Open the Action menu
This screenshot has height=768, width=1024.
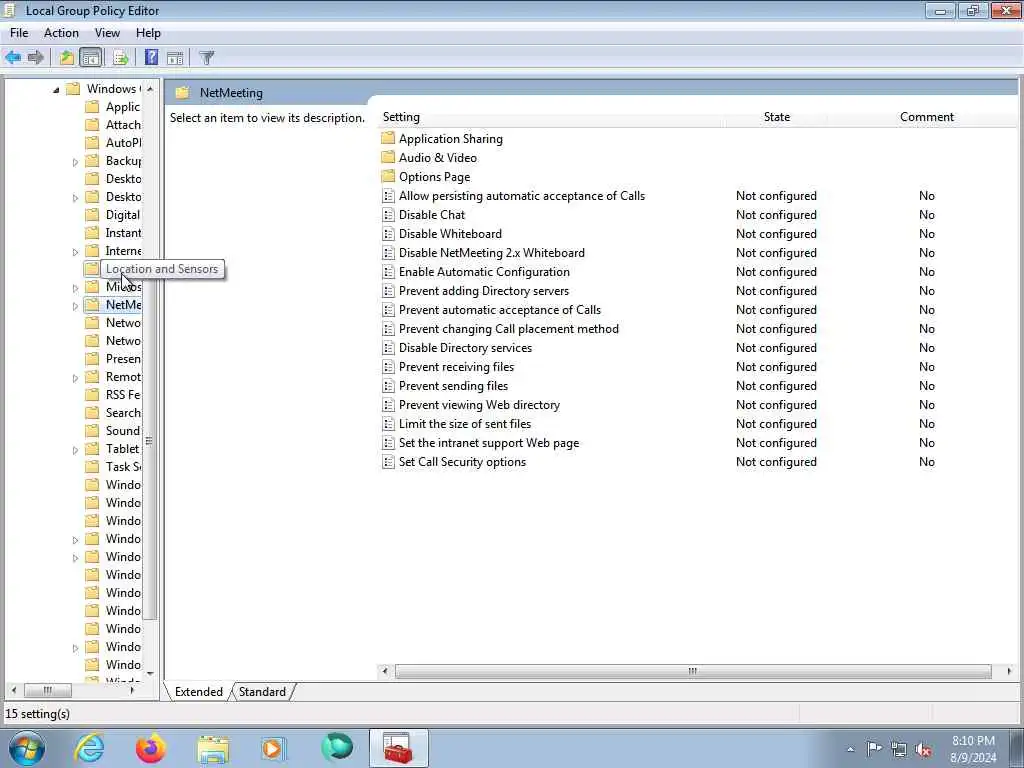click(61, 33)
